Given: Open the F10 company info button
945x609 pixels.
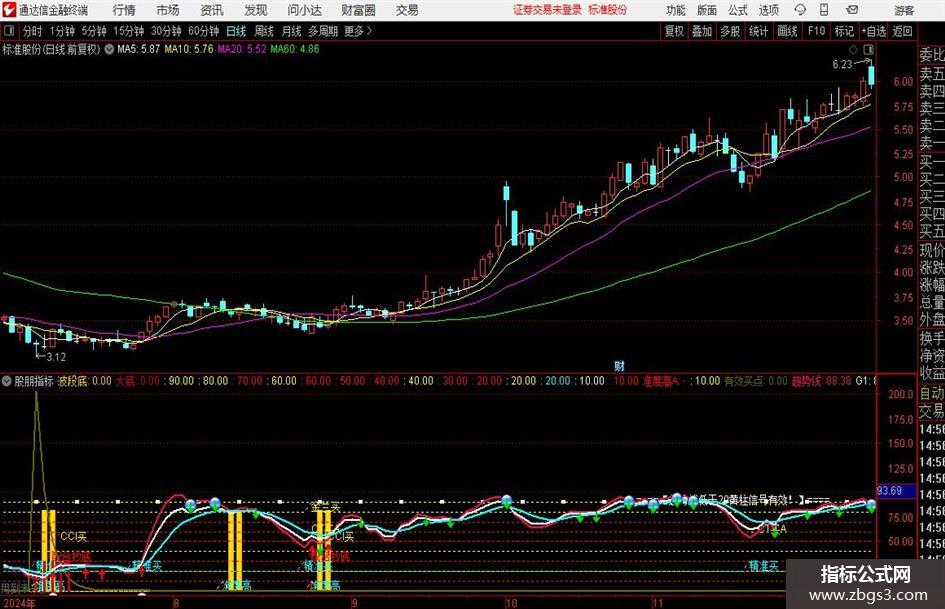Looking at the screenshot, I should tap(816, 31).
